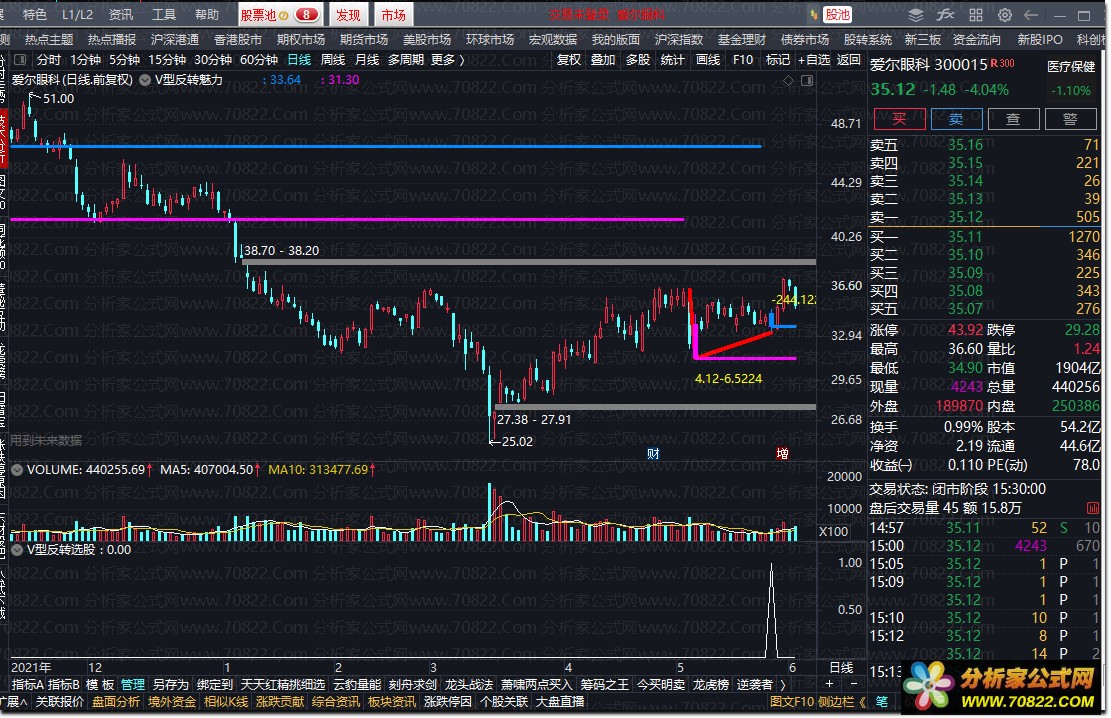Screen dimensions: 1111x718
Task: Click the 股票池 button with badge 8
Action: 280,14
